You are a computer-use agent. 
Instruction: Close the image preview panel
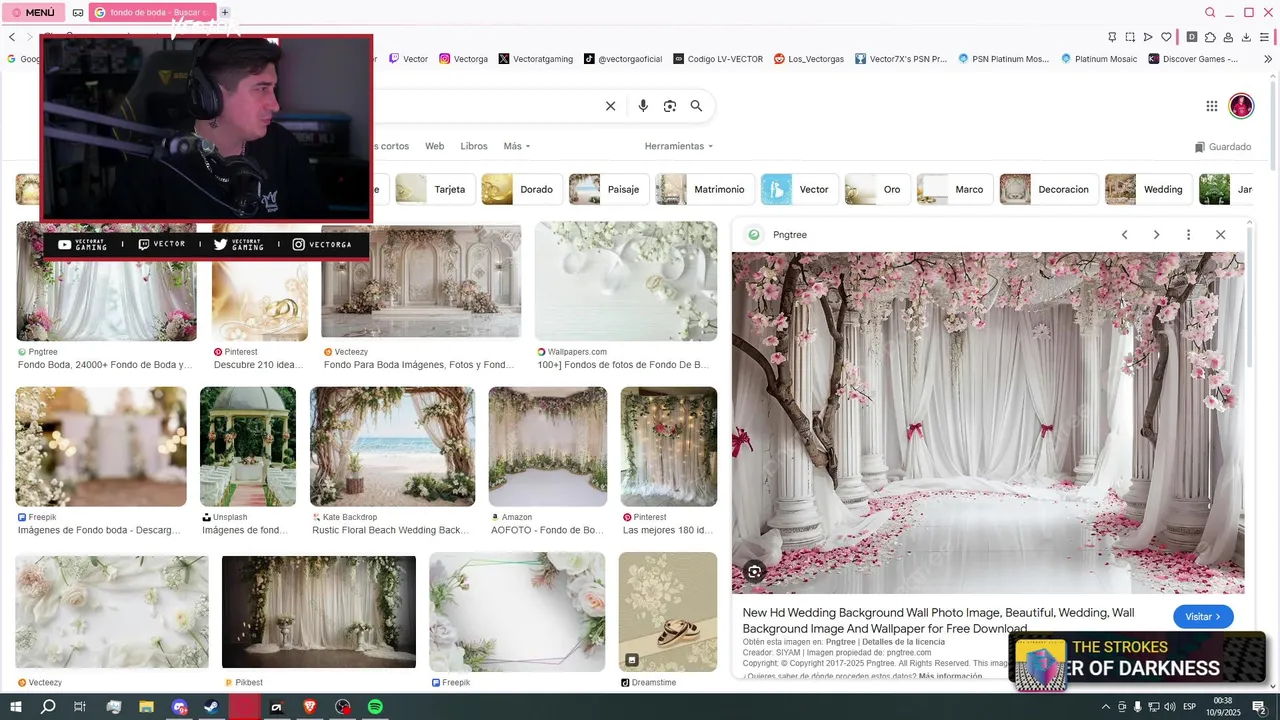click(x=1220, y=235)
